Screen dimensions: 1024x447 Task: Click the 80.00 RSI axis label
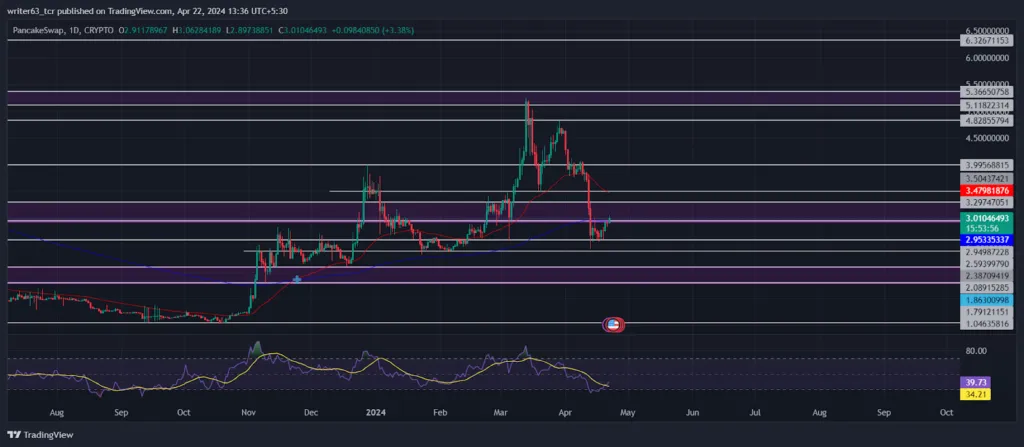coord(976,351)
